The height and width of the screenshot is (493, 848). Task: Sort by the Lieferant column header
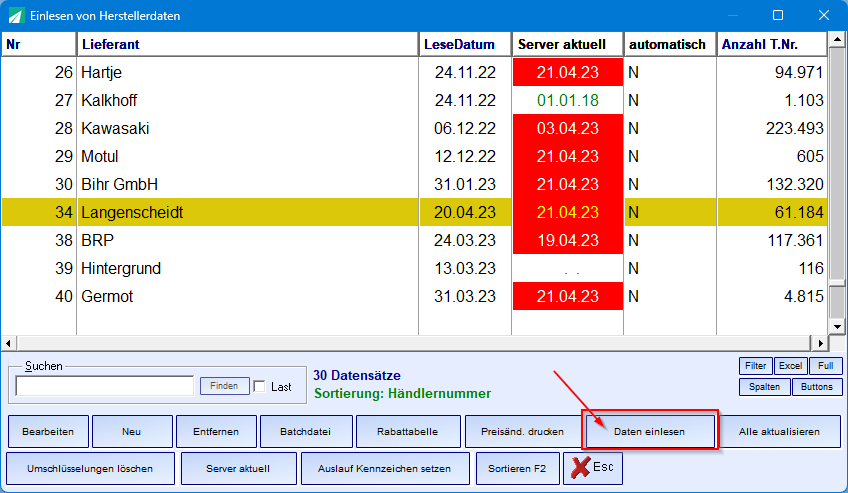[x=248, y=44]
